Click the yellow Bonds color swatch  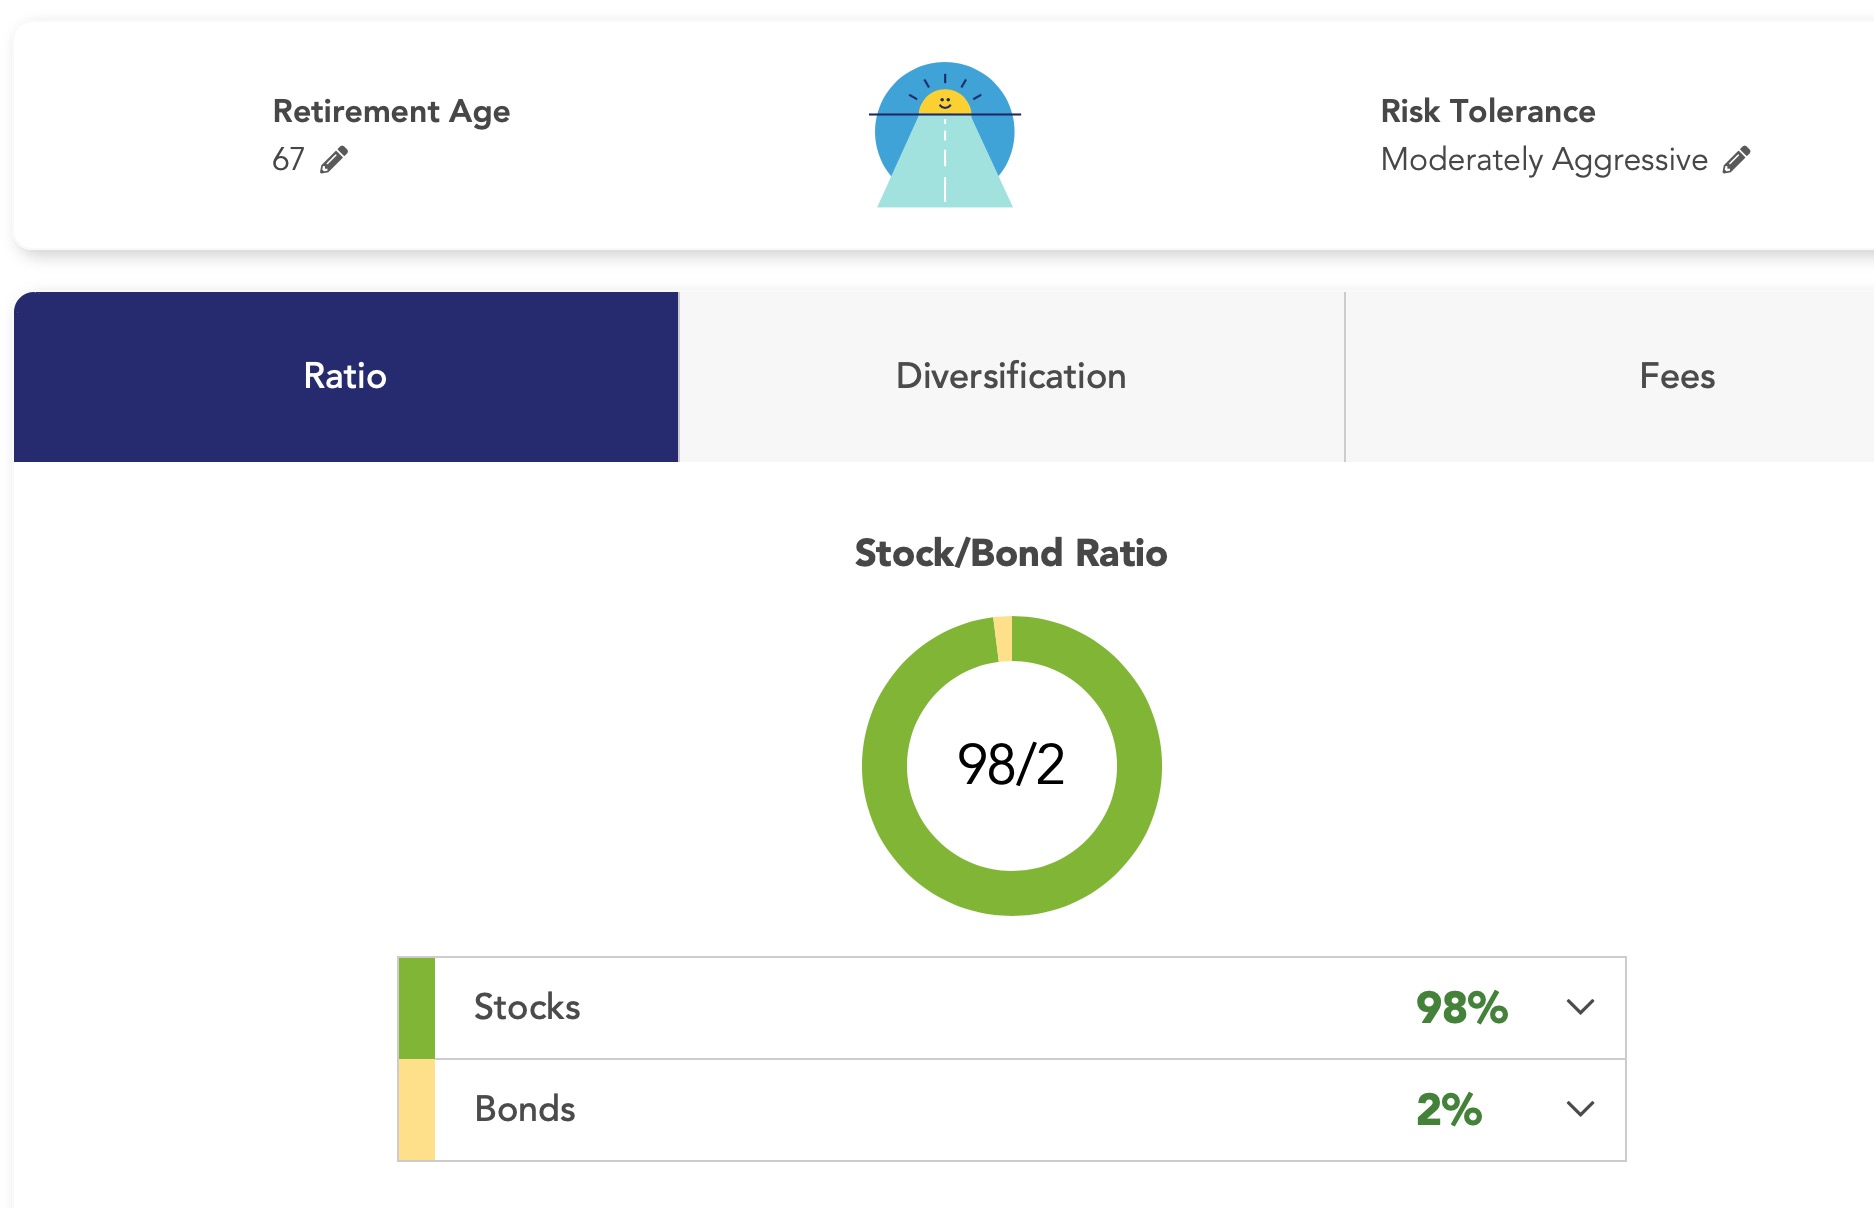417,1110
